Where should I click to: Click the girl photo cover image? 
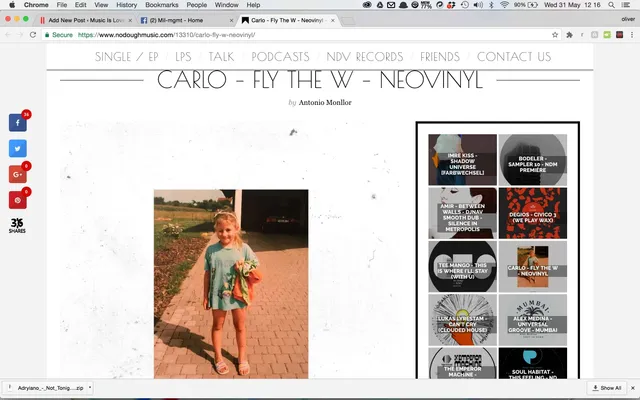point(231,284)
